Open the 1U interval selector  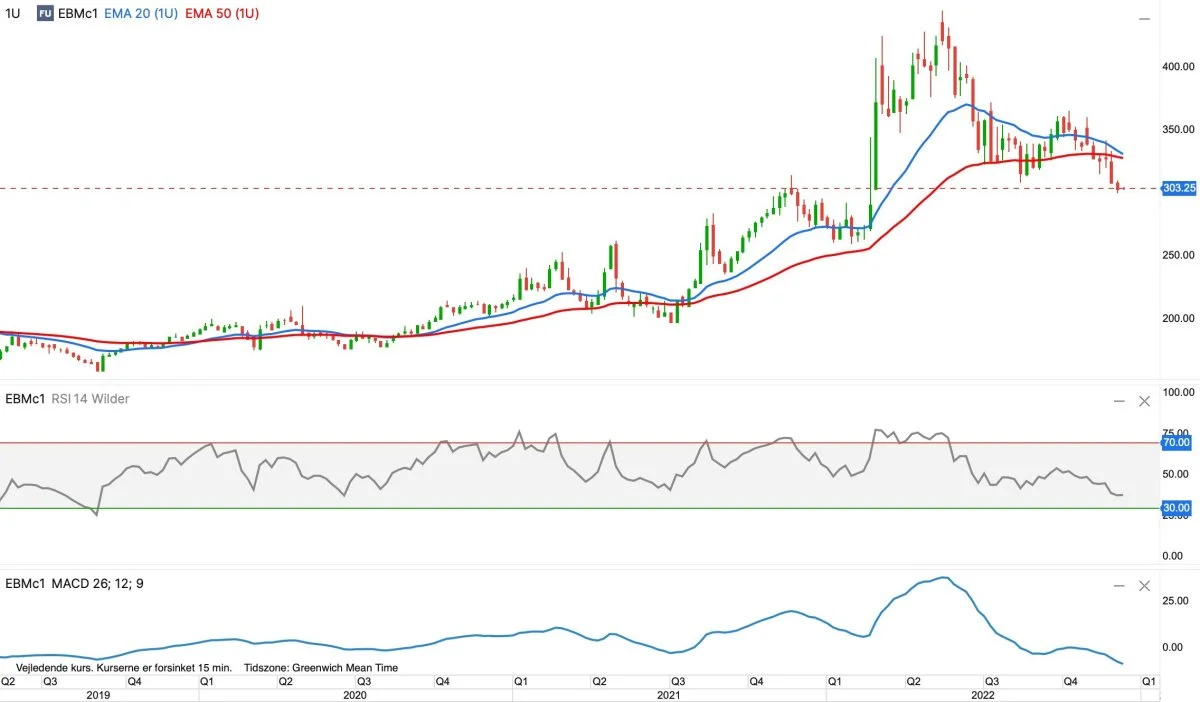tap(13, 14)
